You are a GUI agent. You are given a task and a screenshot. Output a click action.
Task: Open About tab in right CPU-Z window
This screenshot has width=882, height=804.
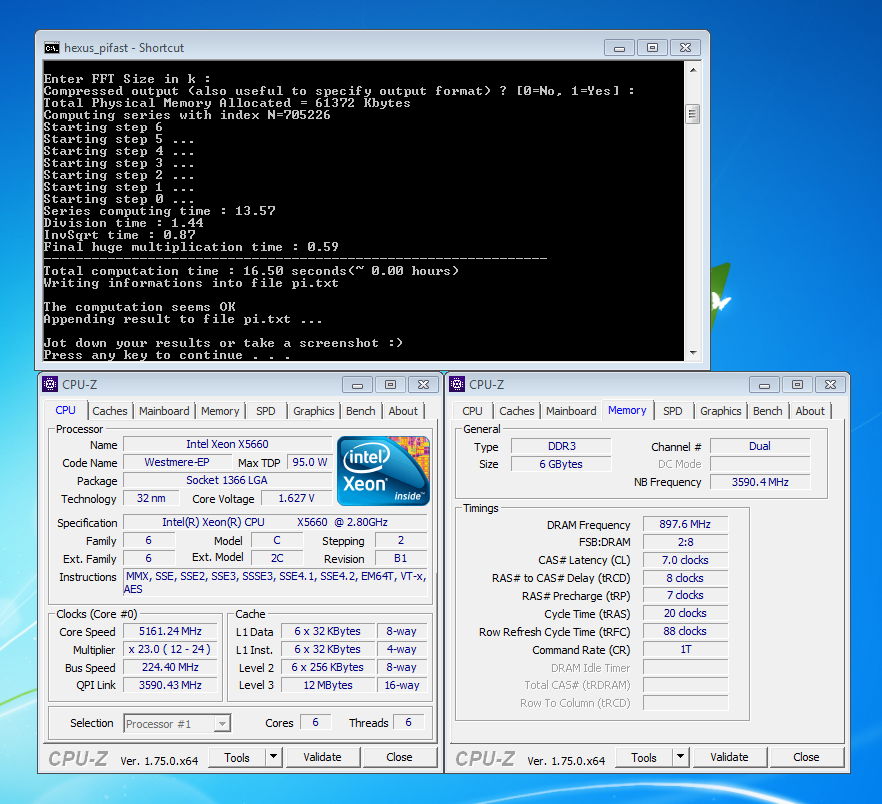tap(809, 411)
